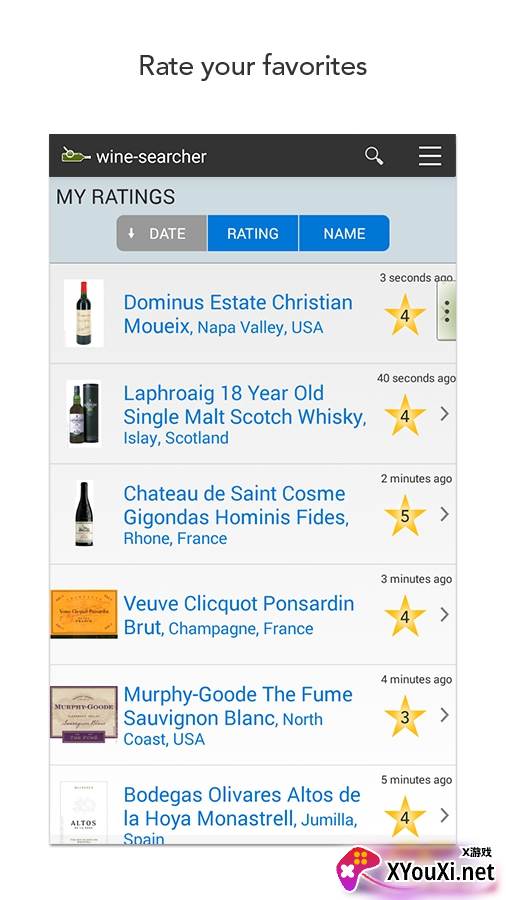Expand the Murphy-Goode entry chevron
506x900 pixels.
[445, 715]
